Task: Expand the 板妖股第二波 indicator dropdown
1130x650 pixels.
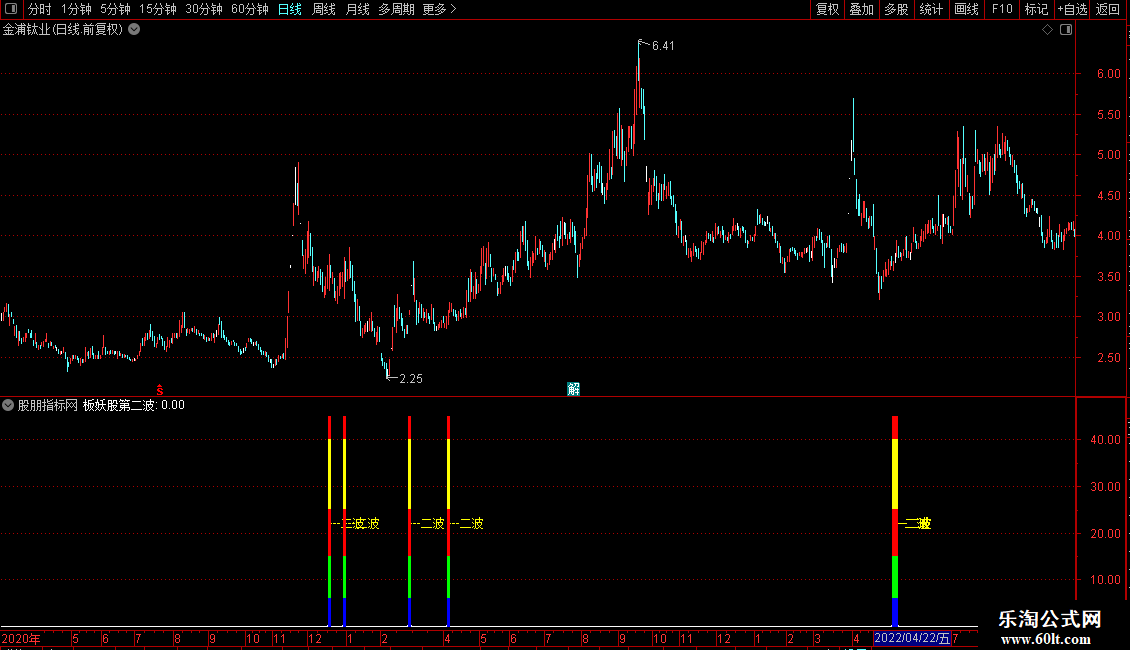Action: [8, 405]
